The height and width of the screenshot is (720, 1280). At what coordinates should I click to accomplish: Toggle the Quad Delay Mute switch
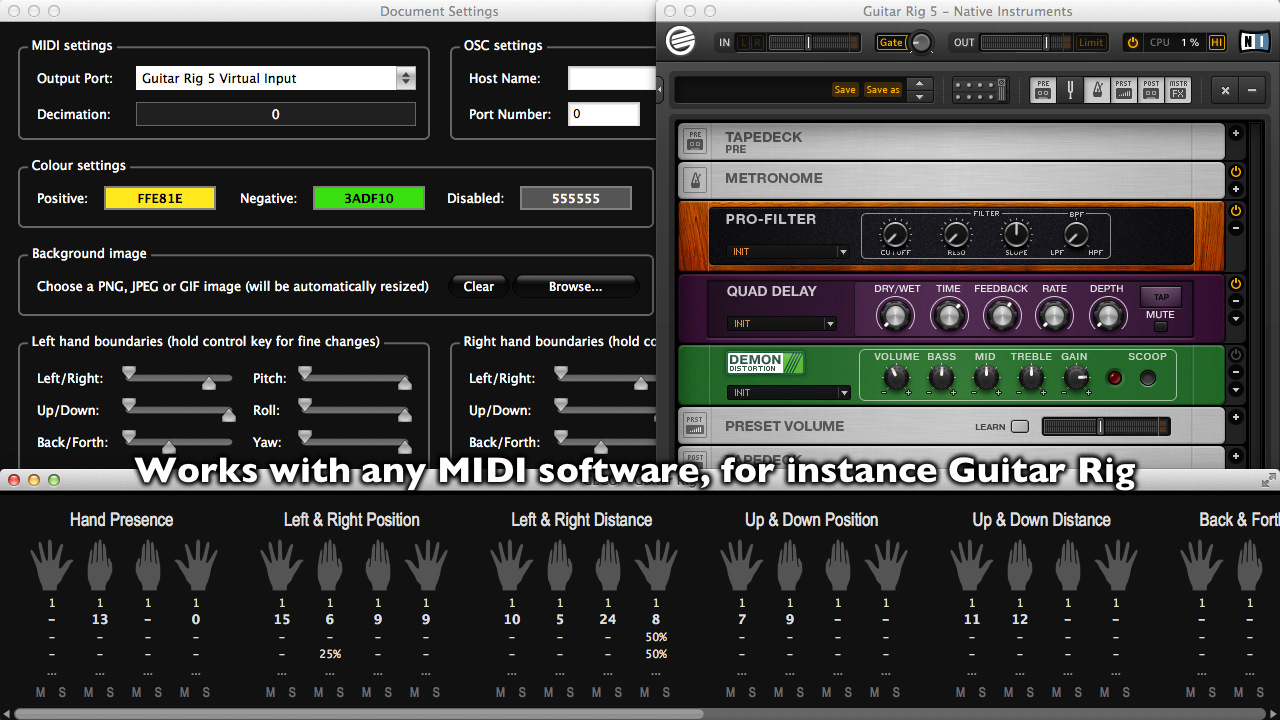1160,326
